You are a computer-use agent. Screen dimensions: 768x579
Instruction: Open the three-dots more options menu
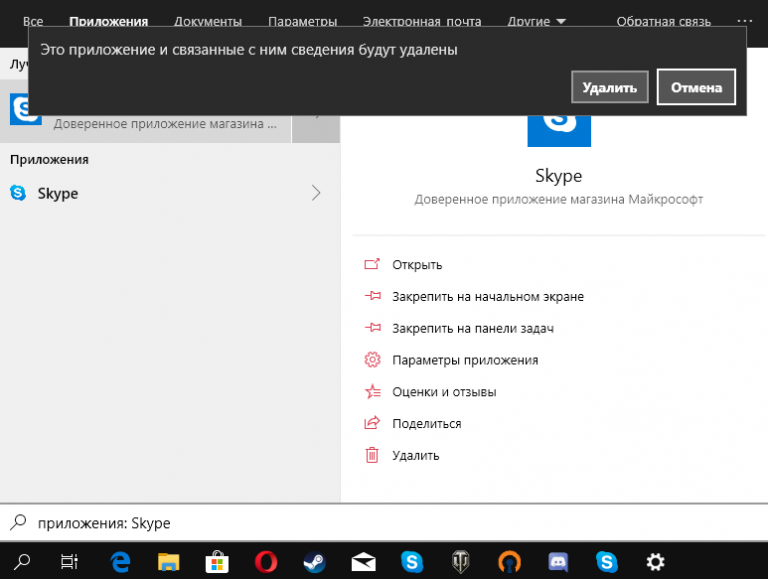coord(744,21)
